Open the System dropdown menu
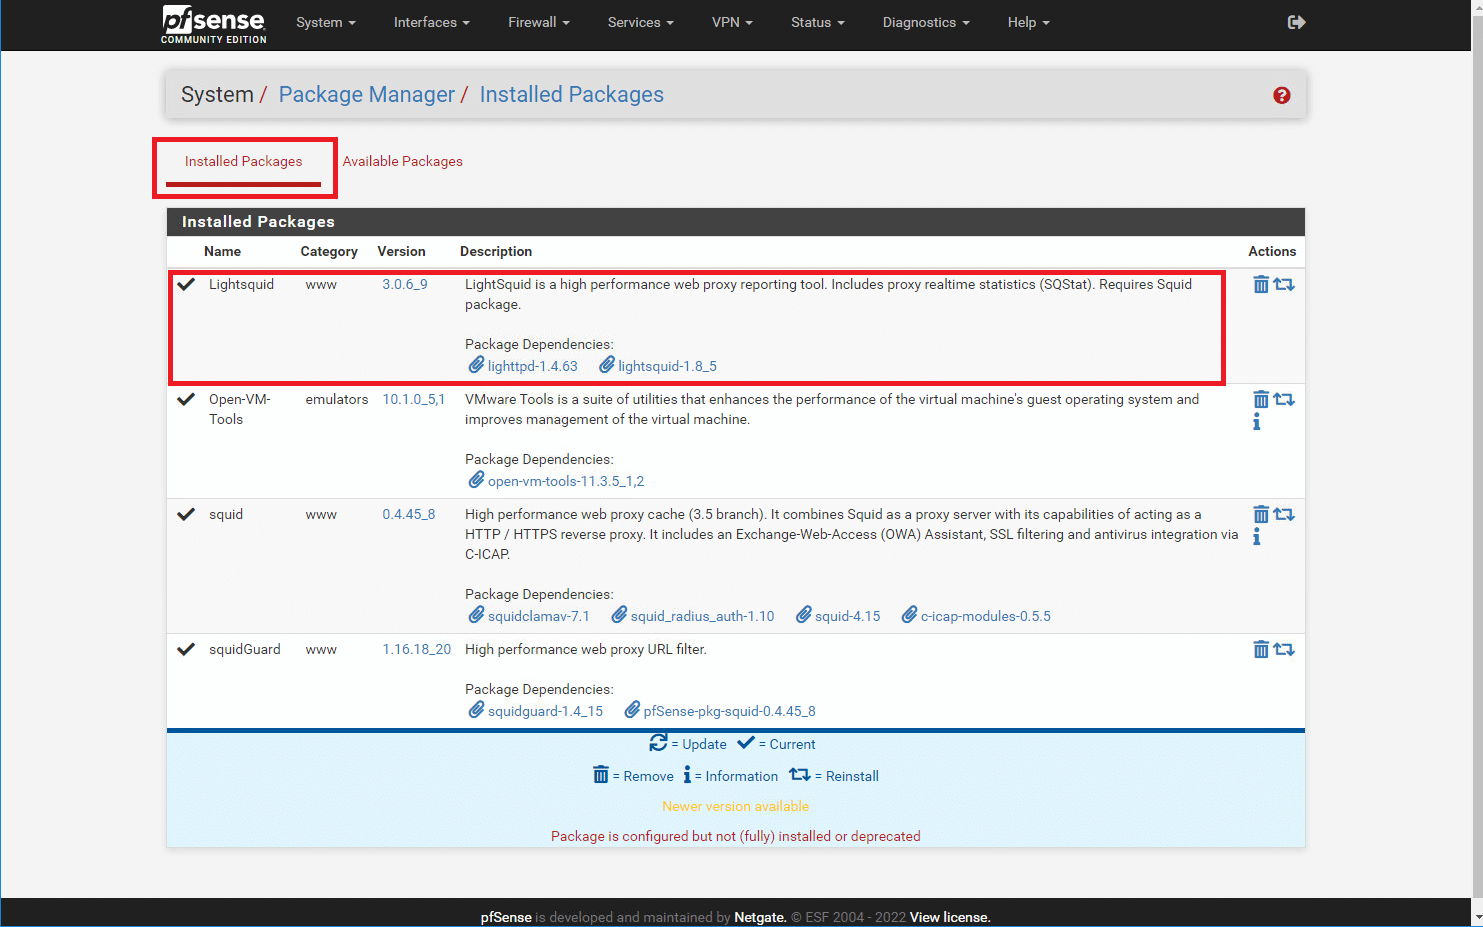 point(326,22)
